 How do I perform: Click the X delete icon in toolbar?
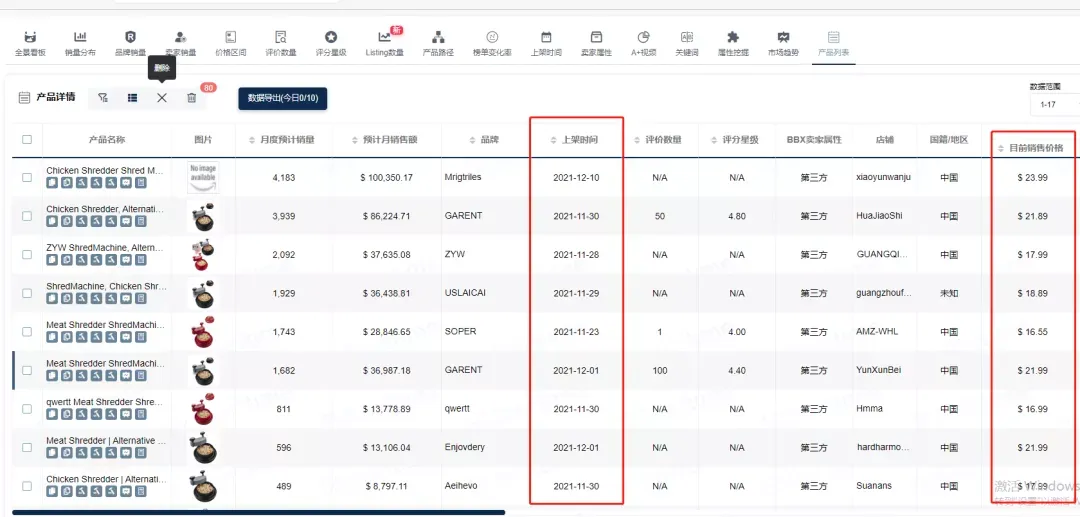point(162,98)
